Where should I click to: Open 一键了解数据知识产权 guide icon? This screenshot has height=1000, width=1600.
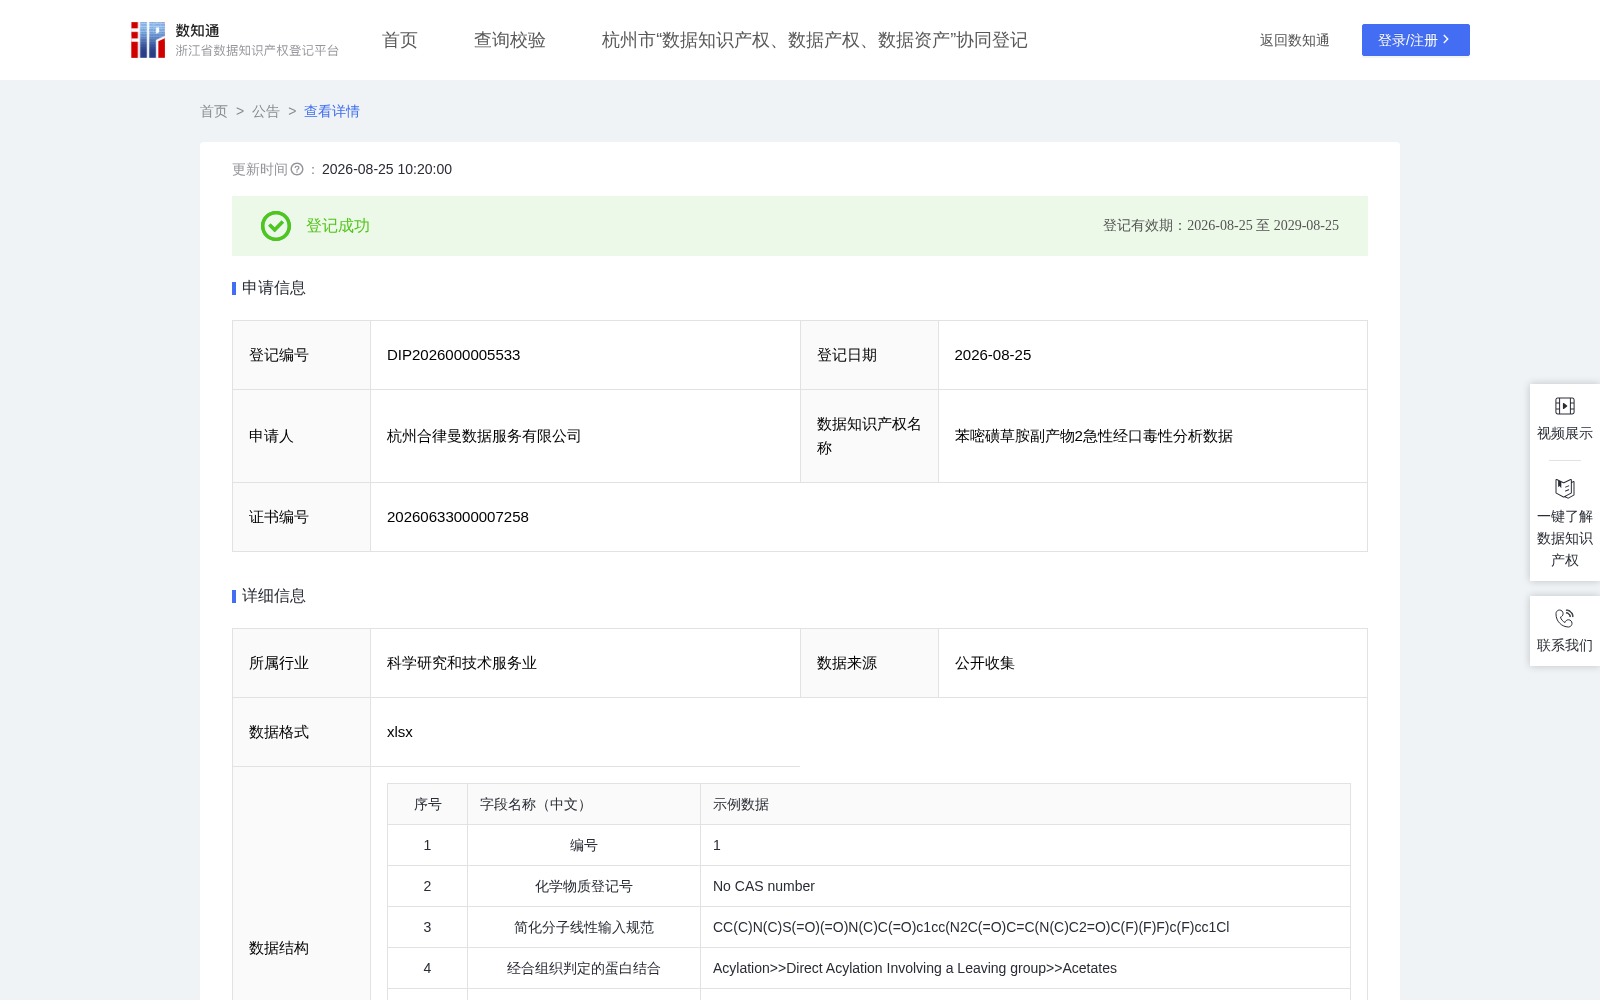[1565, 488]
